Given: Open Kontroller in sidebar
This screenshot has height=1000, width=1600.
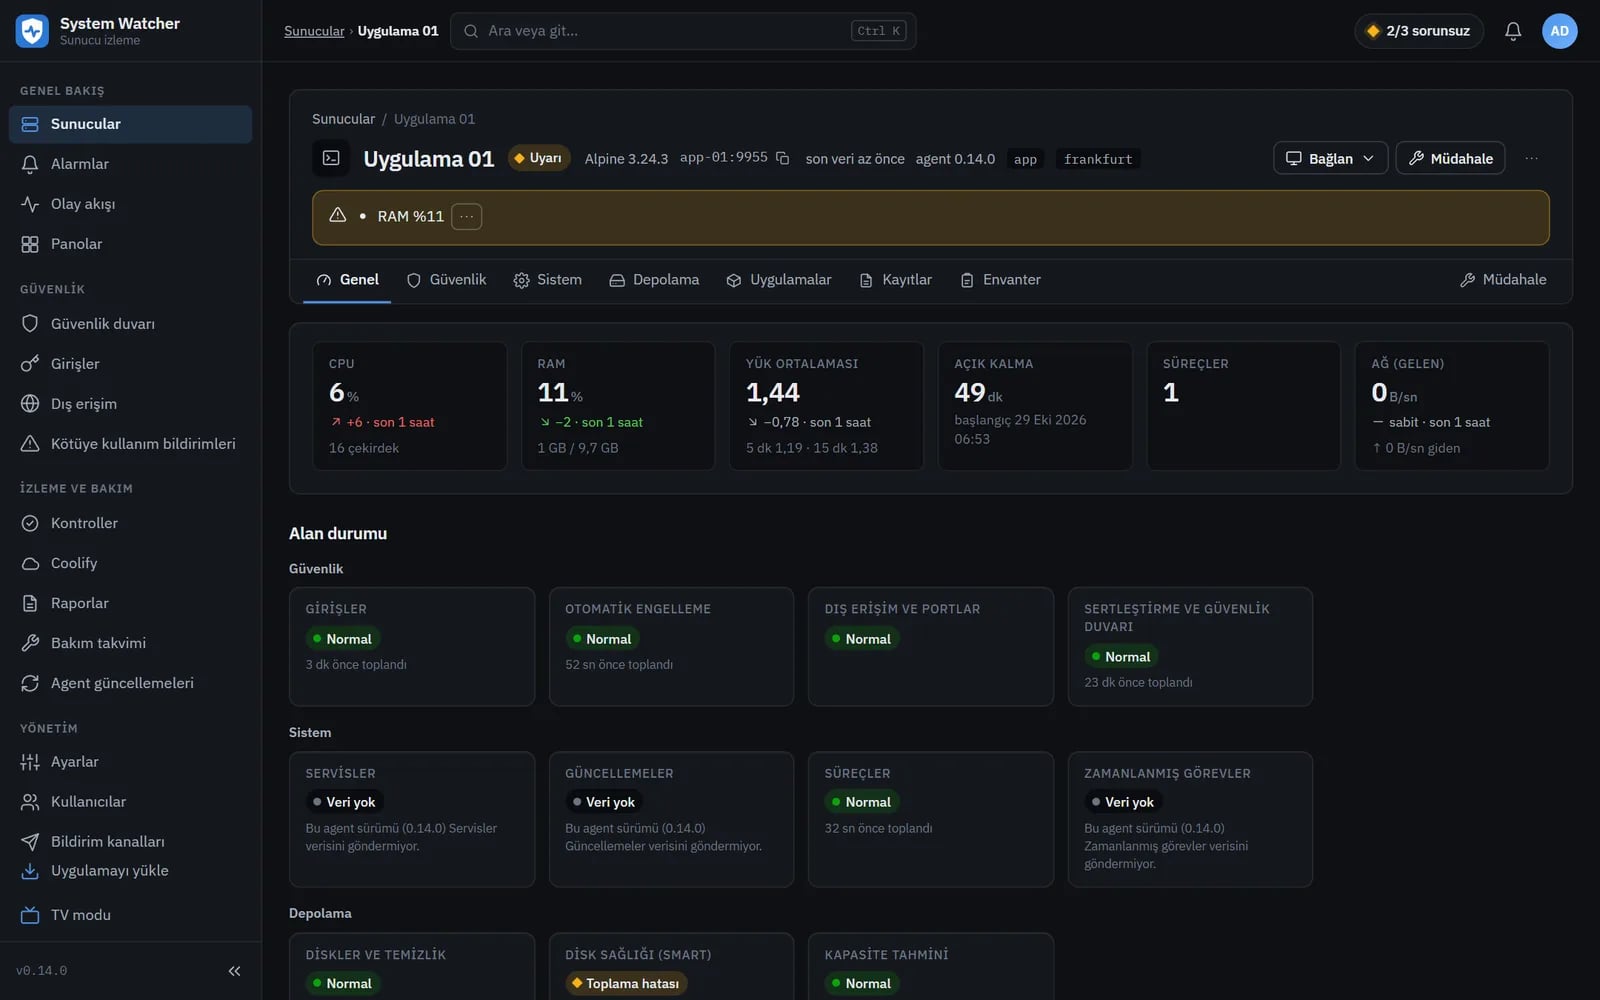Looking at the screenshot, I should (130, 523).
